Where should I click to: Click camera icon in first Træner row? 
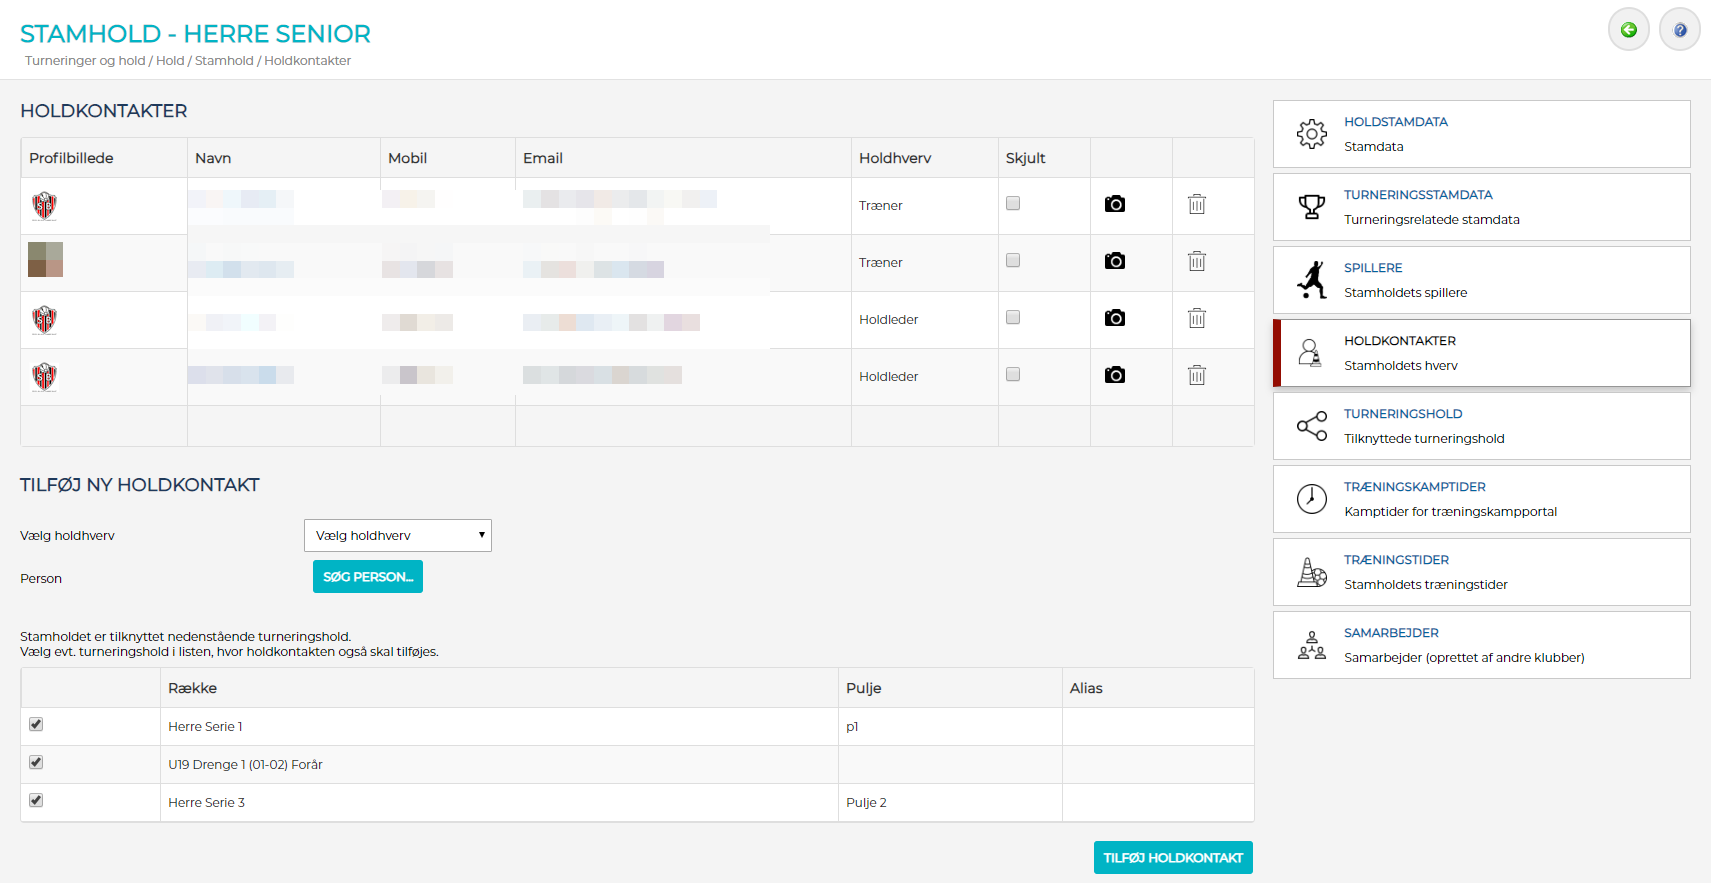click(x=1114, y=204)
